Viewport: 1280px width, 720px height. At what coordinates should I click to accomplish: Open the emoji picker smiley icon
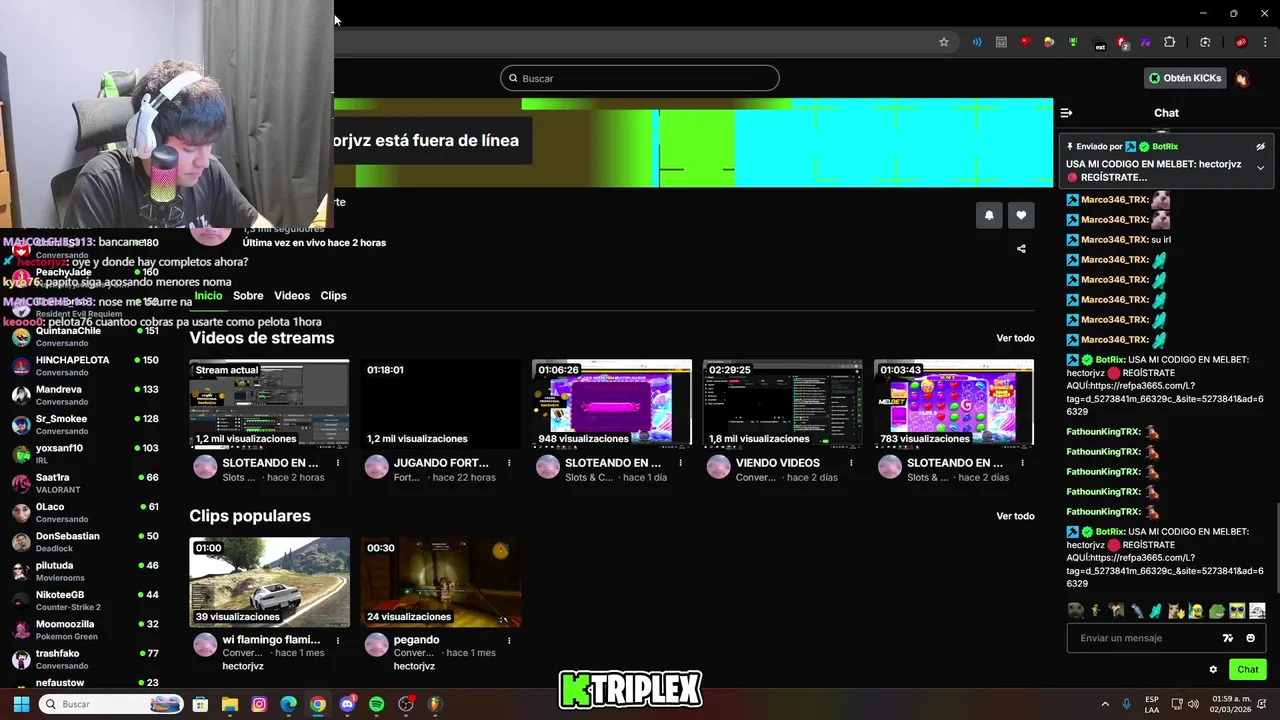click(x=1250, y=638)
